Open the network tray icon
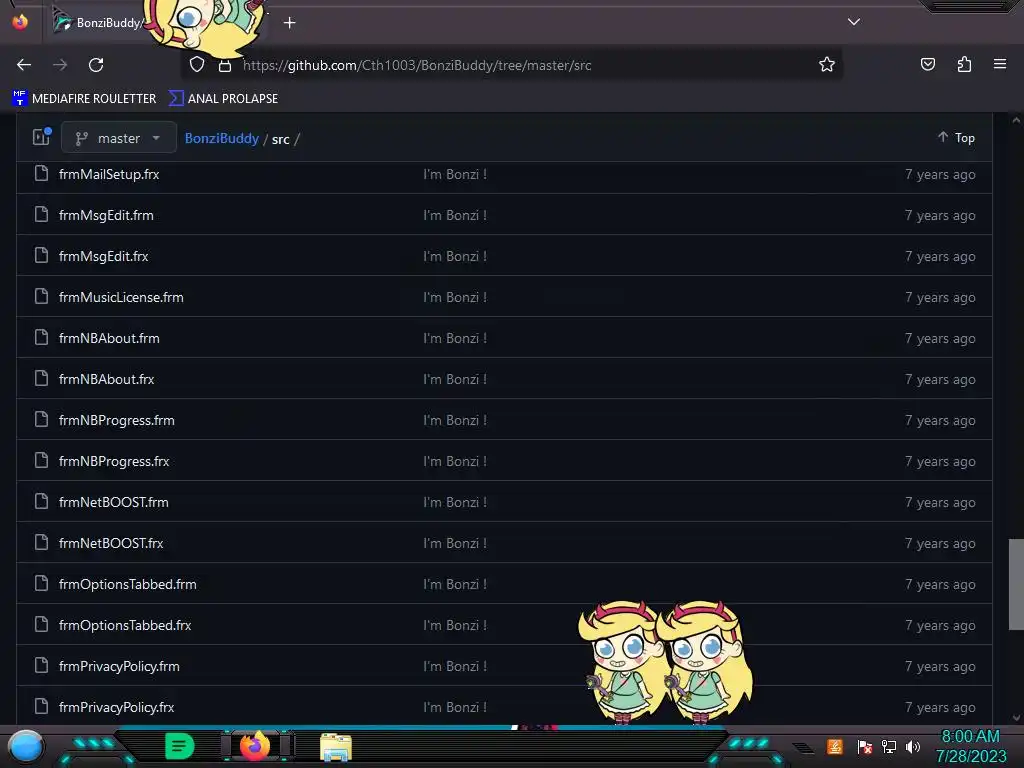The width and height of the screenshot is (1024, 768). point(889,746)
